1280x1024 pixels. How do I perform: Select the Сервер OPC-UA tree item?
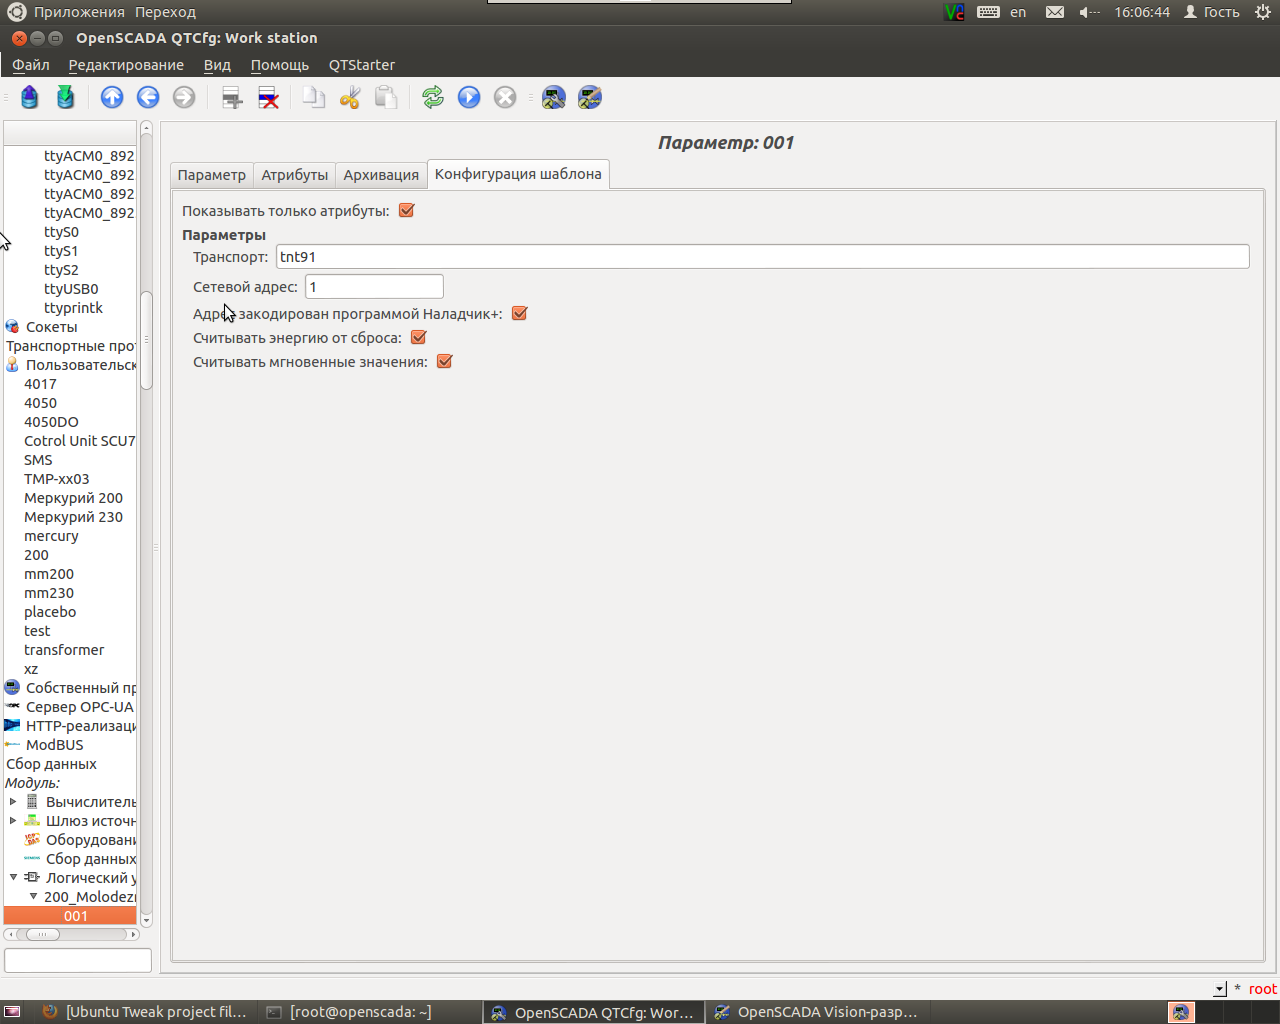pyautogui.click(x=80, y=707)
